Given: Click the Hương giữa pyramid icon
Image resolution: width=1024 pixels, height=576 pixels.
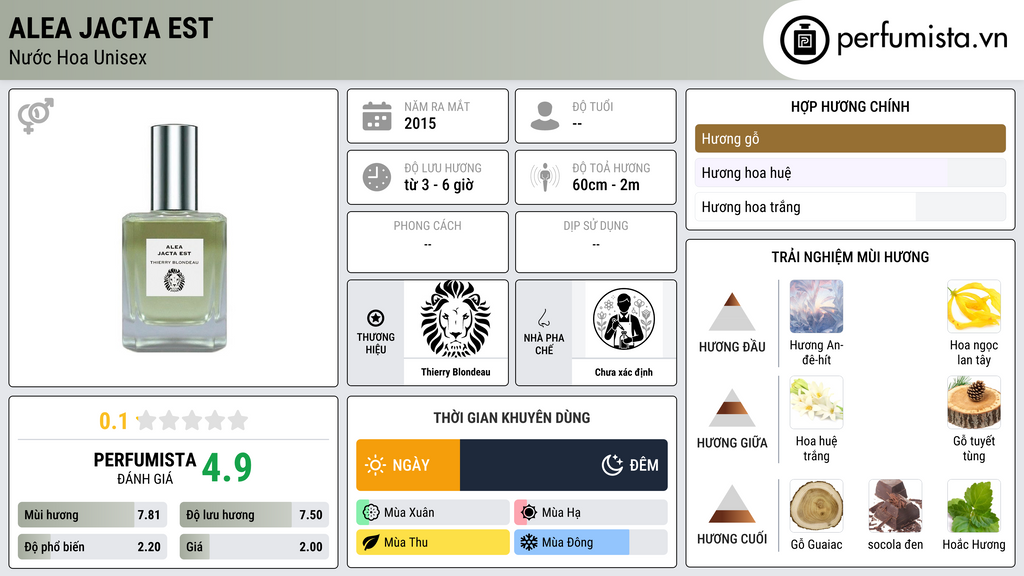Looking at the screenshot, I should 732,408.
